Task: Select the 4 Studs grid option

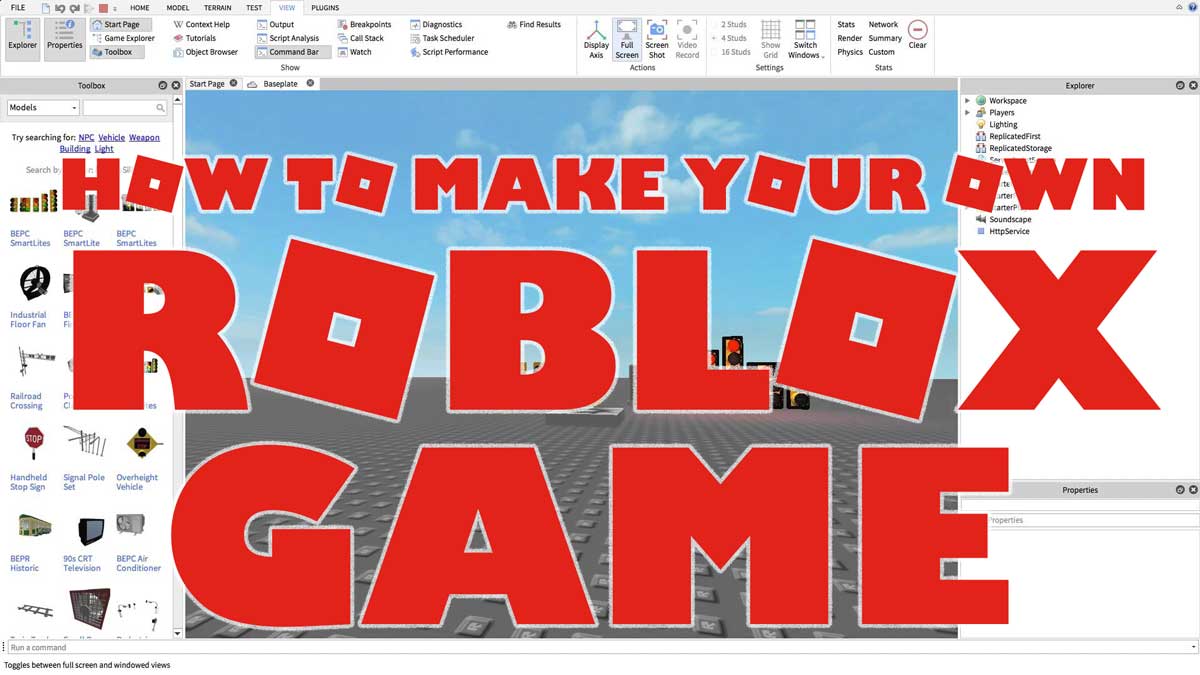Action: [x=730, y=38]
